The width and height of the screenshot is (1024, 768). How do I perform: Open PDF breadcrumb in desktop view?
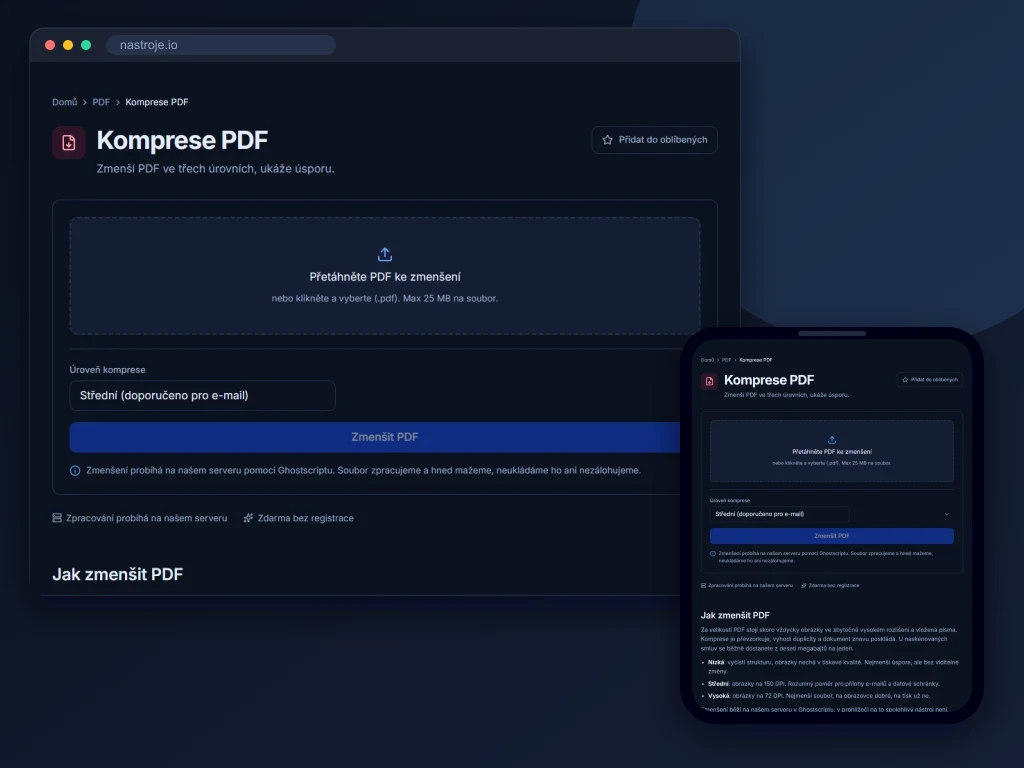click(101, 102)
